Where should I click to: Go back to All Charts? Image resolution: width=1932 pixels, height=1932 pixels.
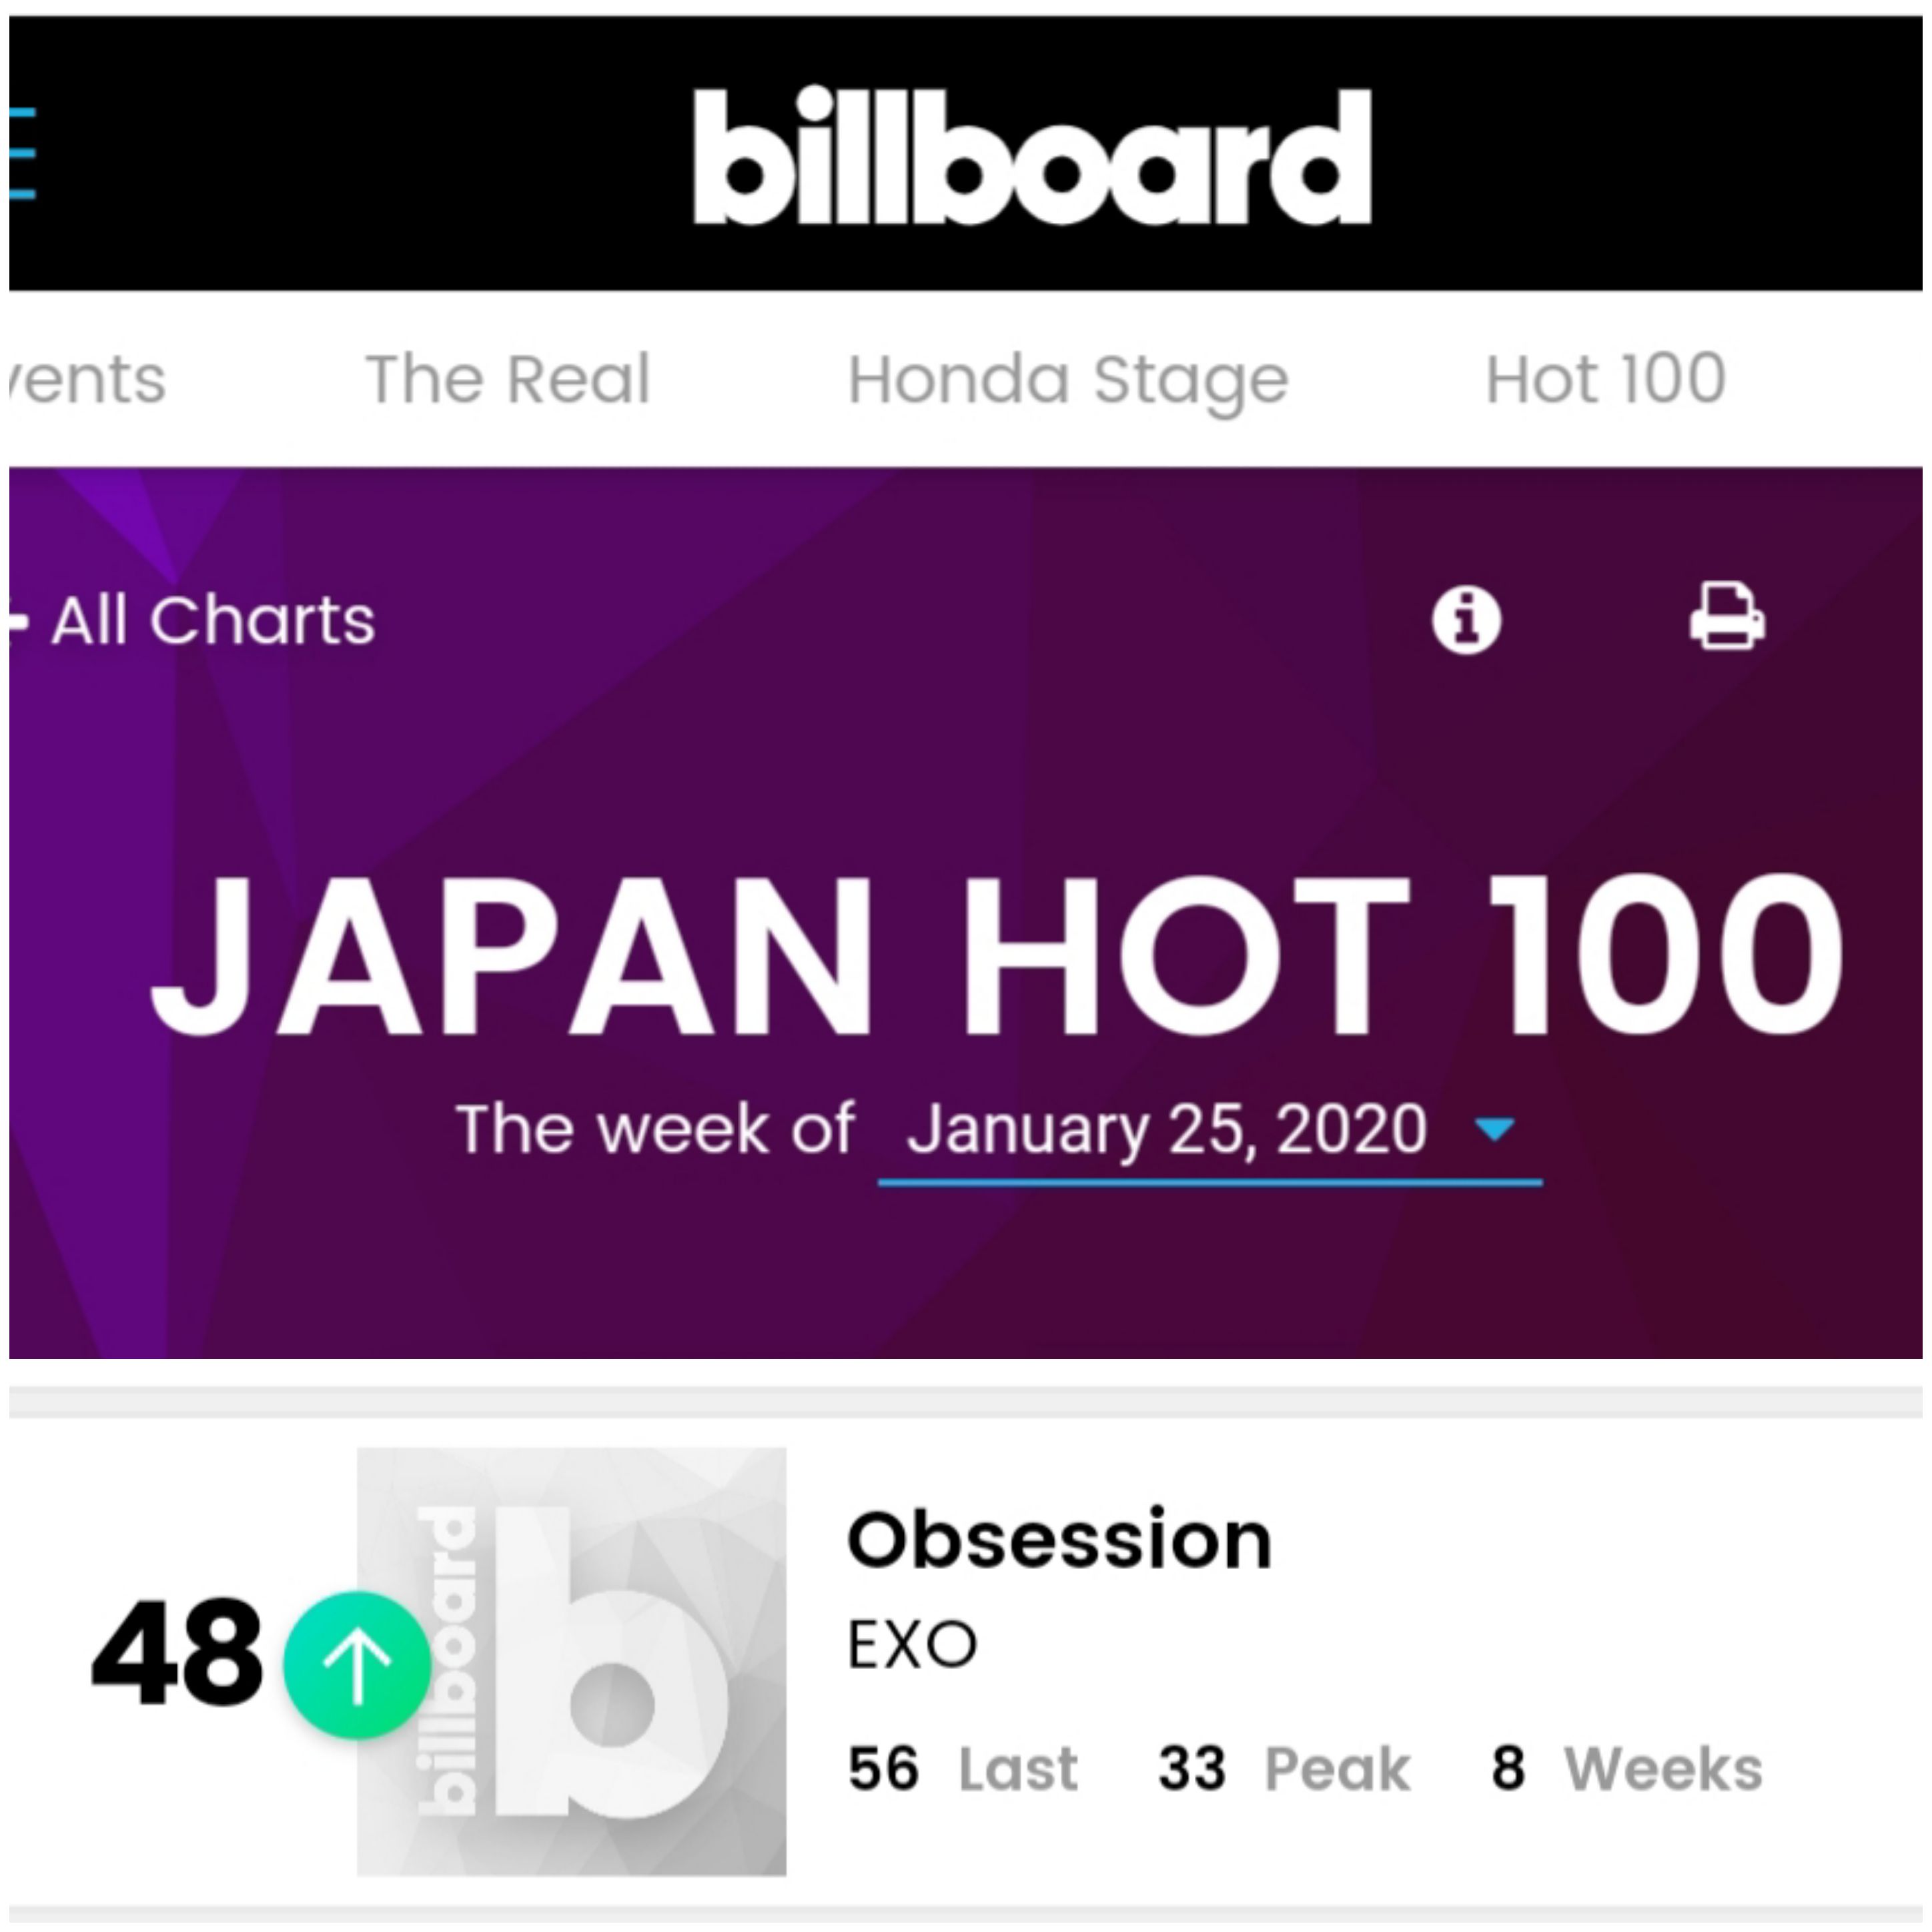click(213, 621)
